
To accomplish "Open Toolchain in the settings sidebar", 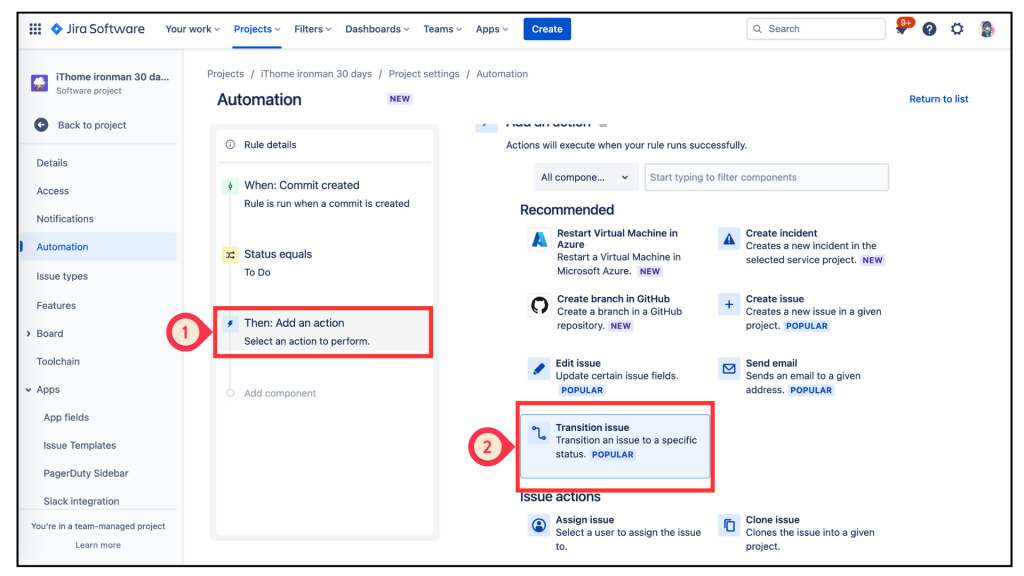I will coord(58,361).
